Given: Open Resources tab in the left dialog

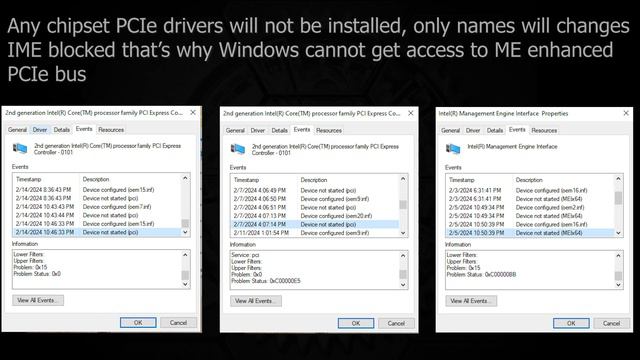Looking at the screenshot, I should pyautogui.click(x=111, y=130).
